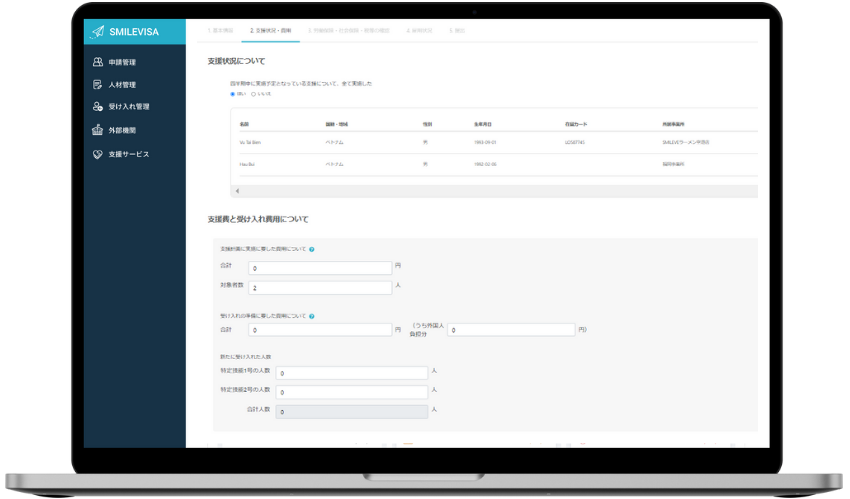
Task: Click the LO587745 residence card cell
Action: pyautogui.click(x=575, y=142)
